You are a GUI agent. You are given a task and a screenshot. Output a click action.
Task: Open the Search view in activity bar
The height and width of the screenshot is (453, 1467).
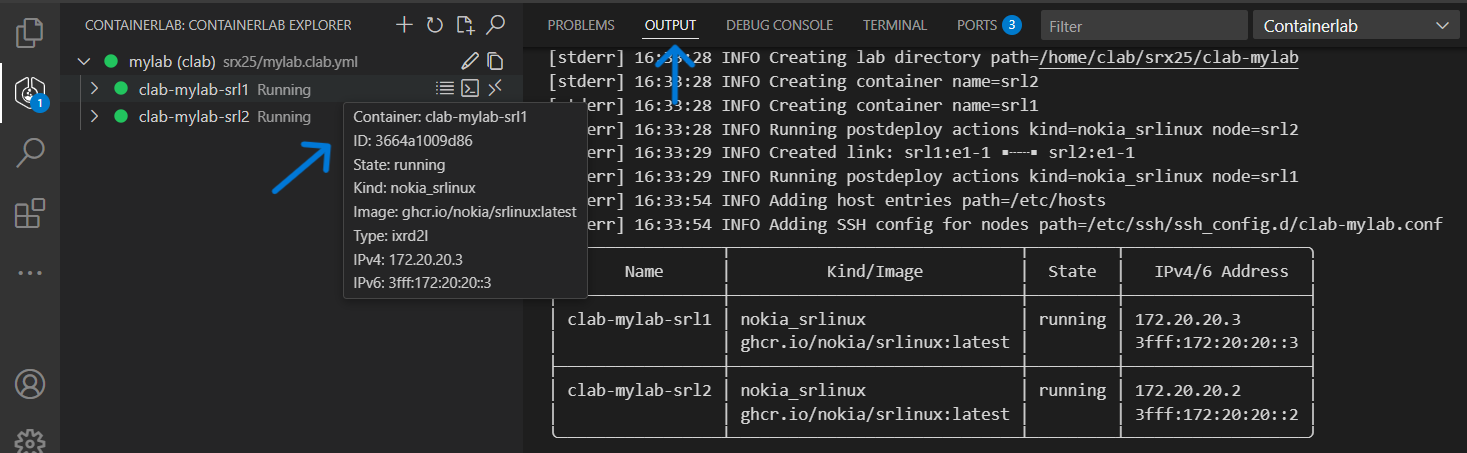30,153
